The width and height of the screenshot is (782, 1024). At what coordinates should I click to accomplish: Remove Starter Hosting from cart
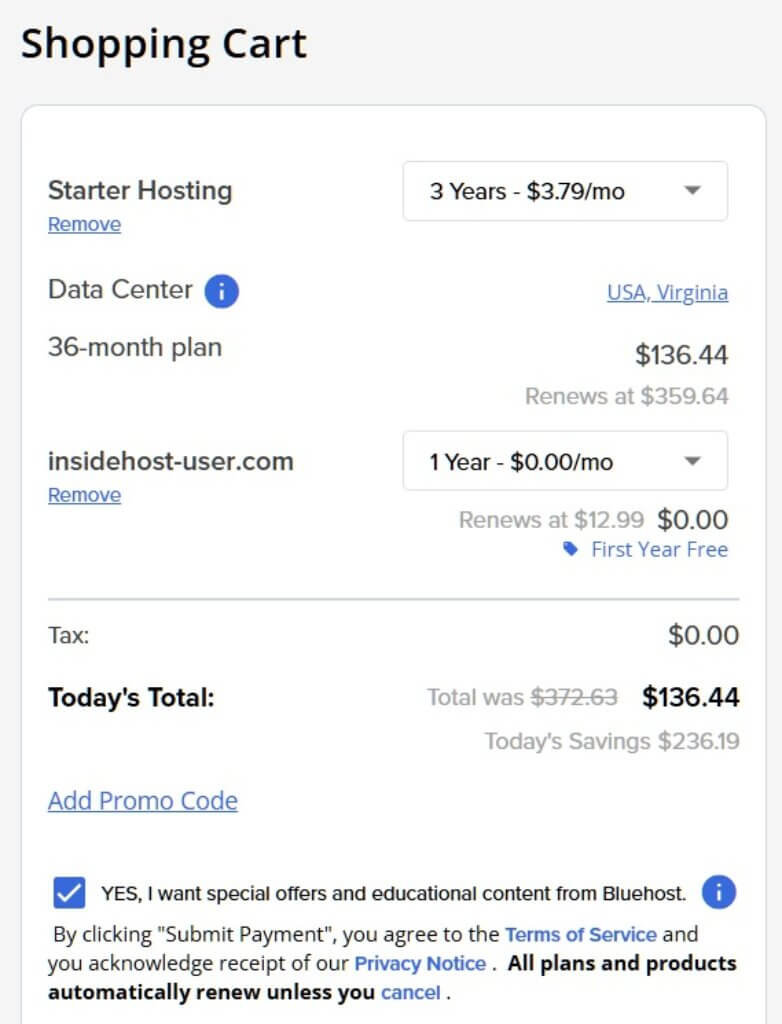84,224
